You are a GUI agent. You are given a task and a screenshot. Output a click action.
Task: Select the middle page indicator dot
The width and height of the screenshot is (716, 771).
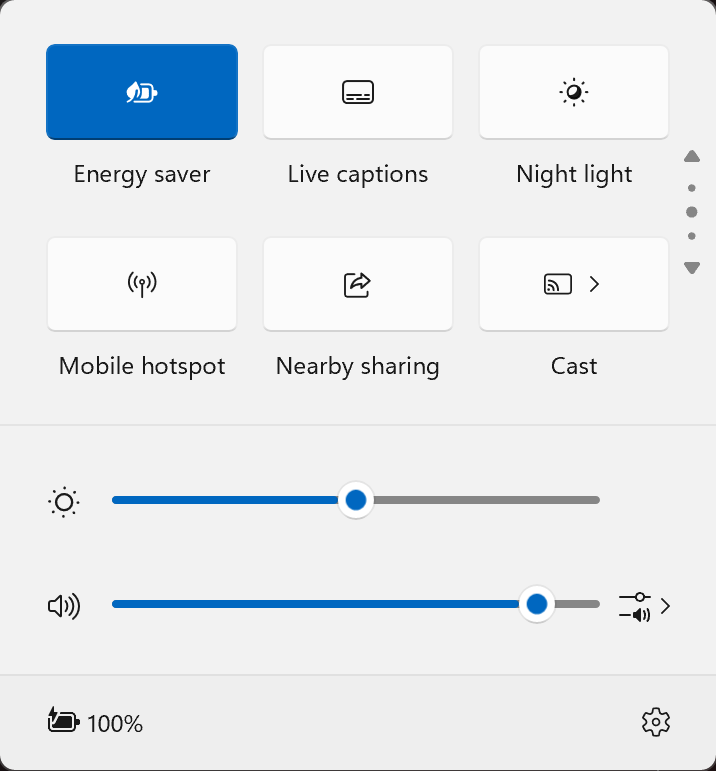tap(691, 212)
